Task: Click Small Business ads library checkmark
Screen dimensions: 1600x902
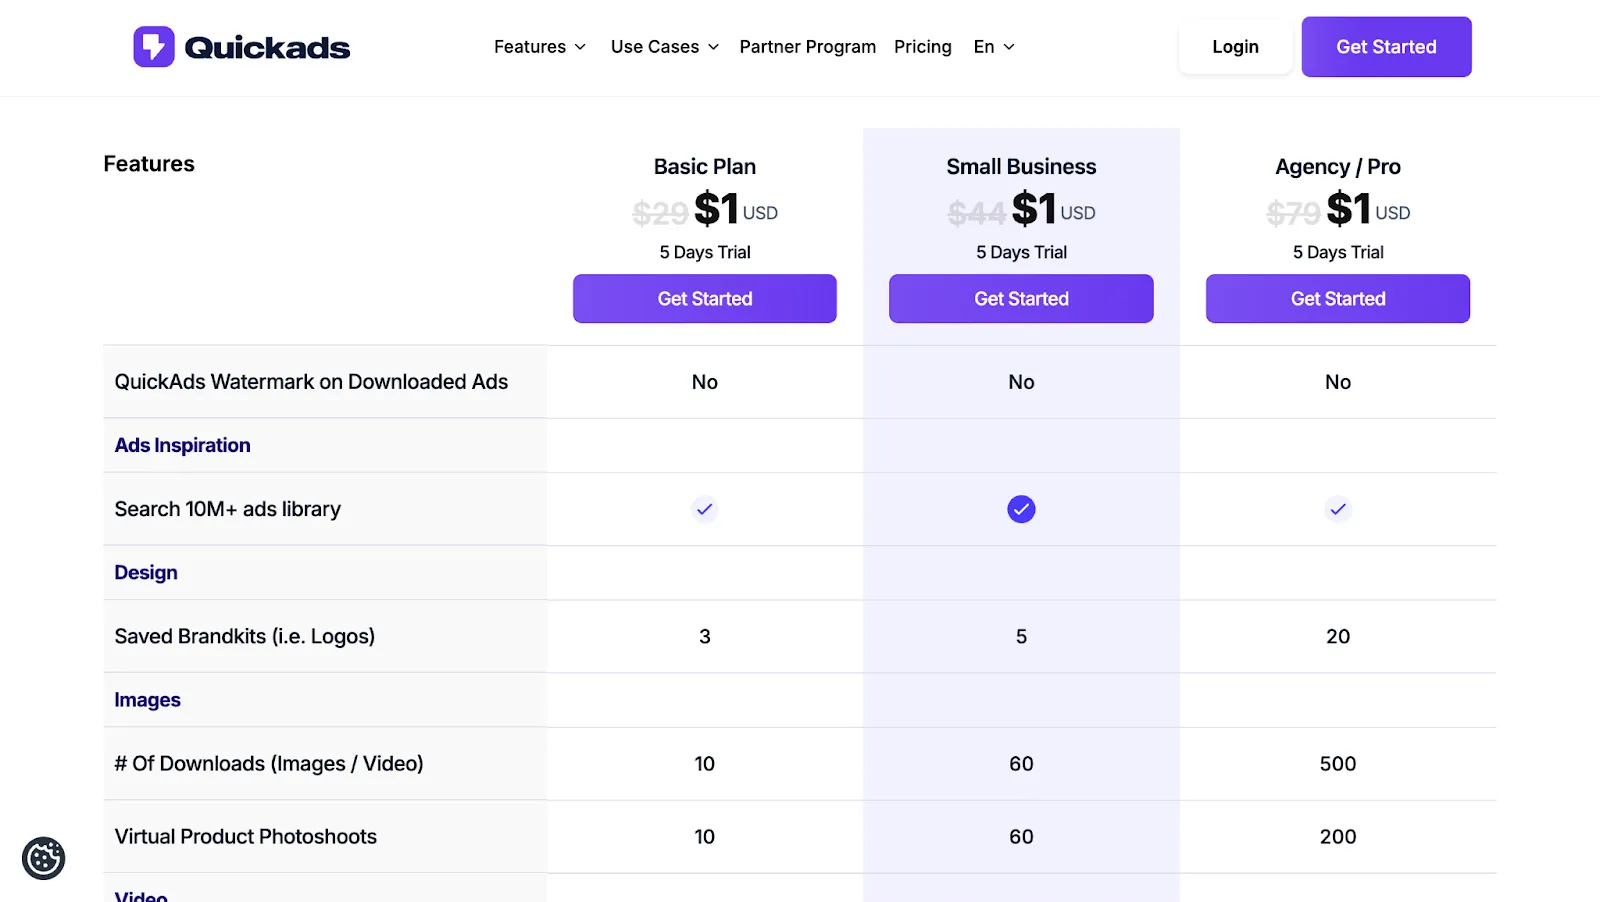Action: pos(1021,509)
